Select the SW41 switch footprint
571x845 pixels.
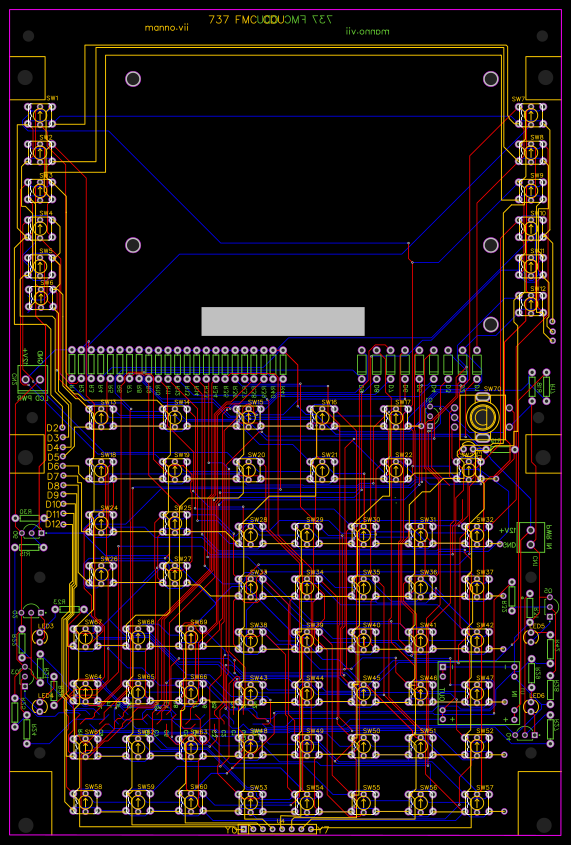(x=421, y=640)
